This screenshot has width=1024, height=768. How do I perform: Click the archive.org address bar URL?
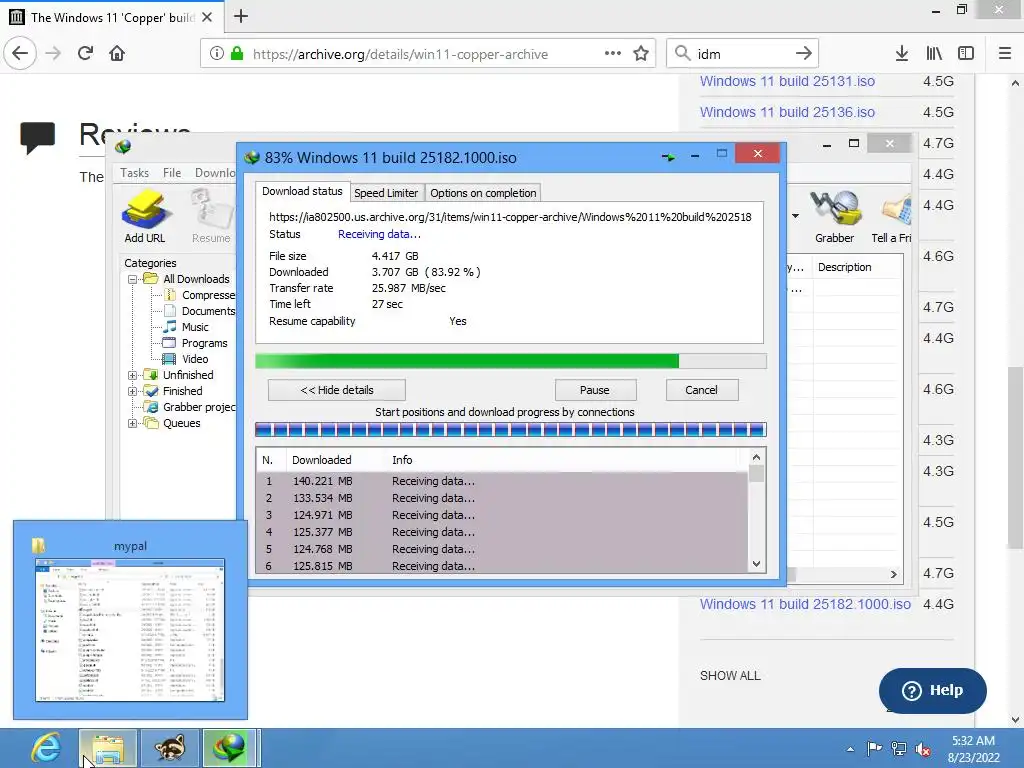click(x=400, y=54)
